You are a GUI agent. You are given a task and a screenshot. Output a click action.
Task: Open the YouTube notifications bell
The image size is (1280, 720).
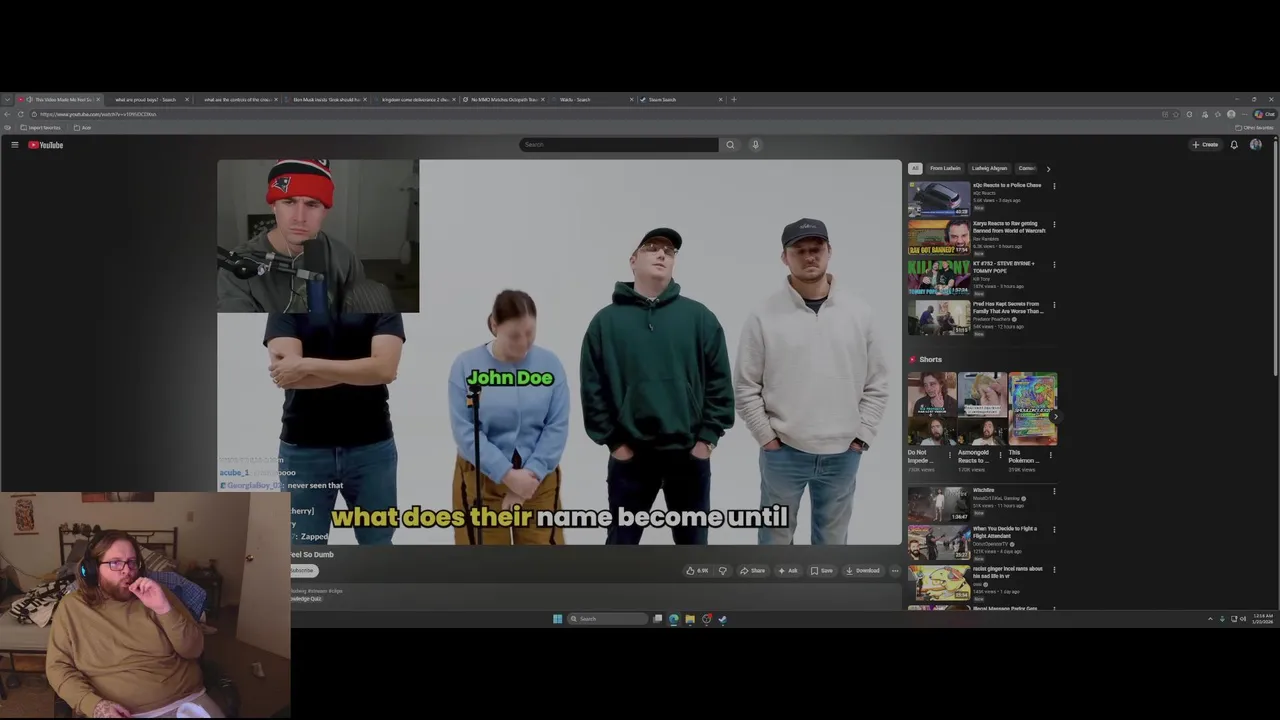coord(1234,145)
